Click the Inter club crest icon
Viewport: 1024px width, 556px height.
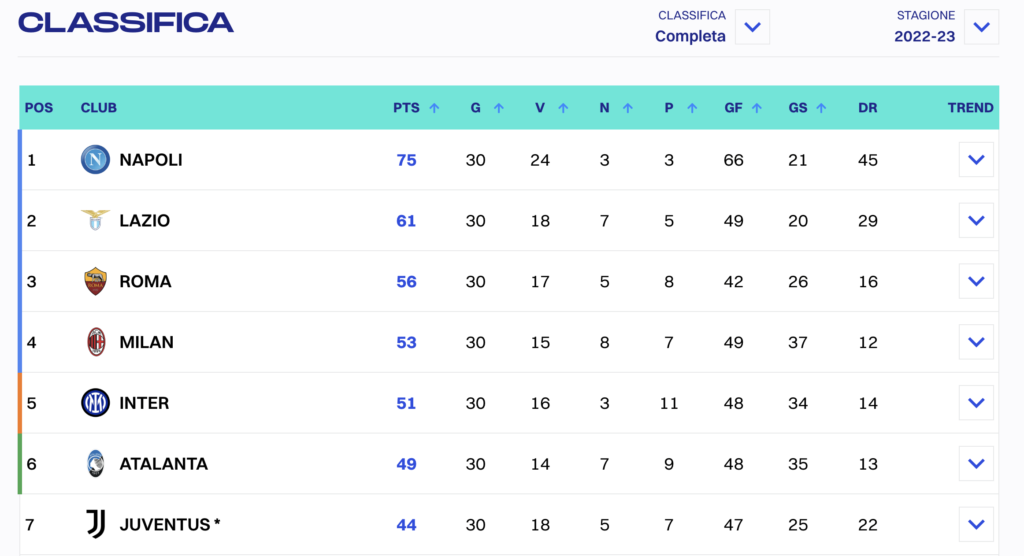click(x=95, y=403)
